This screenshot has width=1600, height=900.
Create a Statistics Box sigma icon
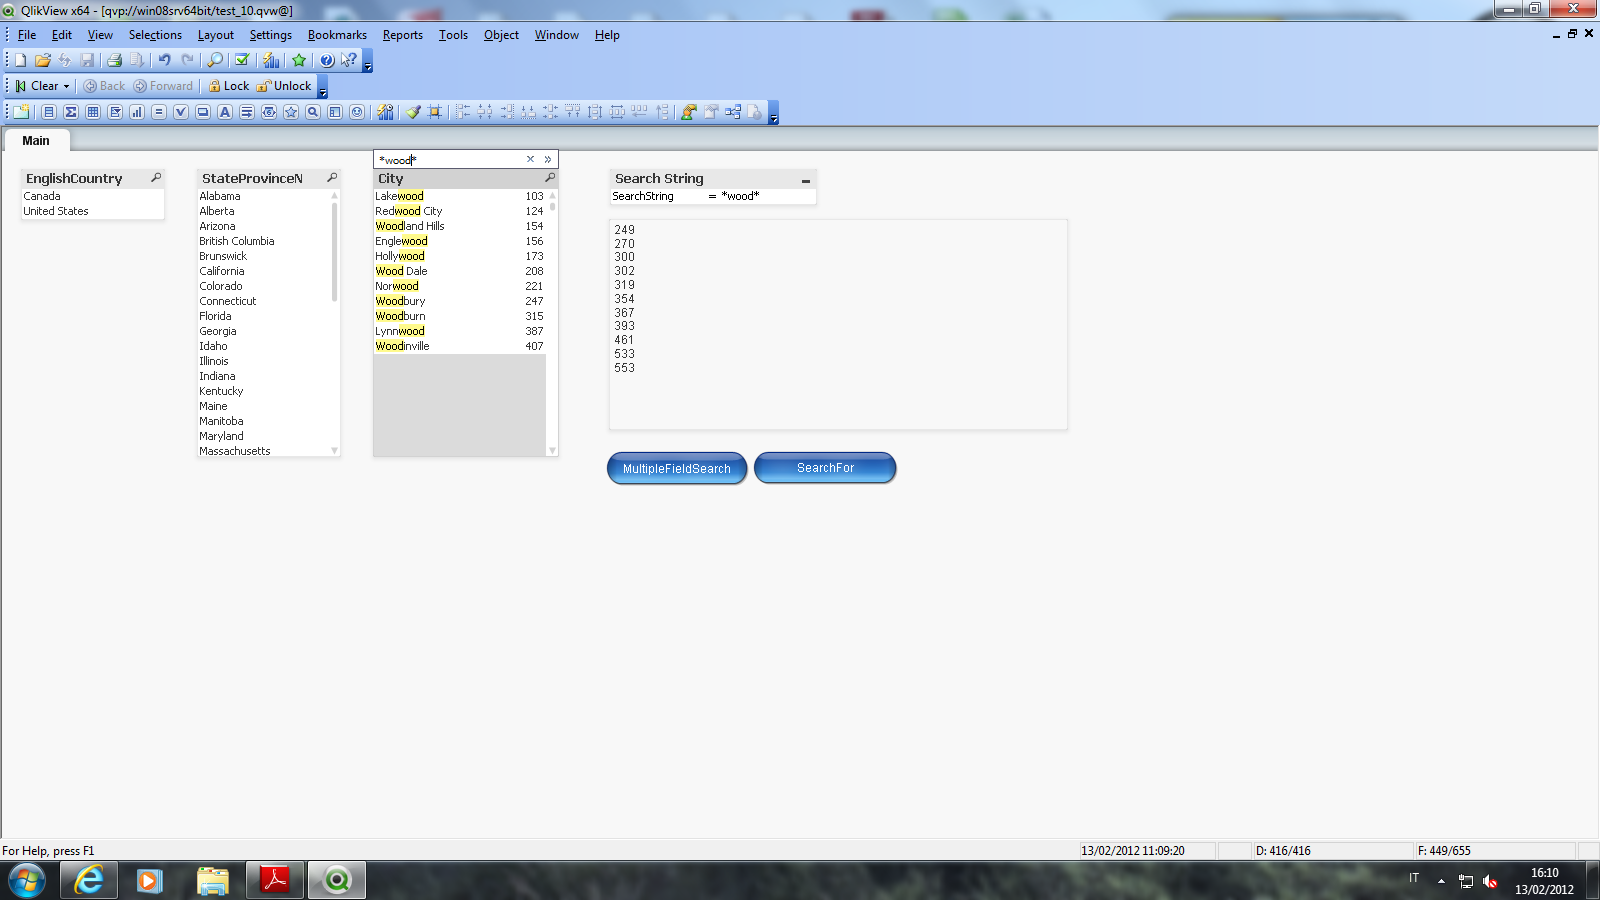pyautogui.click(x=71, y=112)
